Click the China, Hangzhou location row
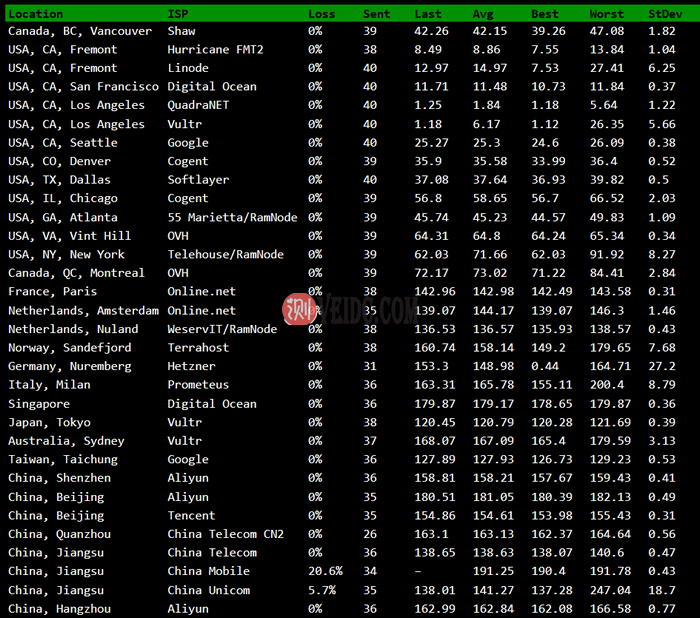700x618 pixels. pyautogui.click(x=59, y=608)
